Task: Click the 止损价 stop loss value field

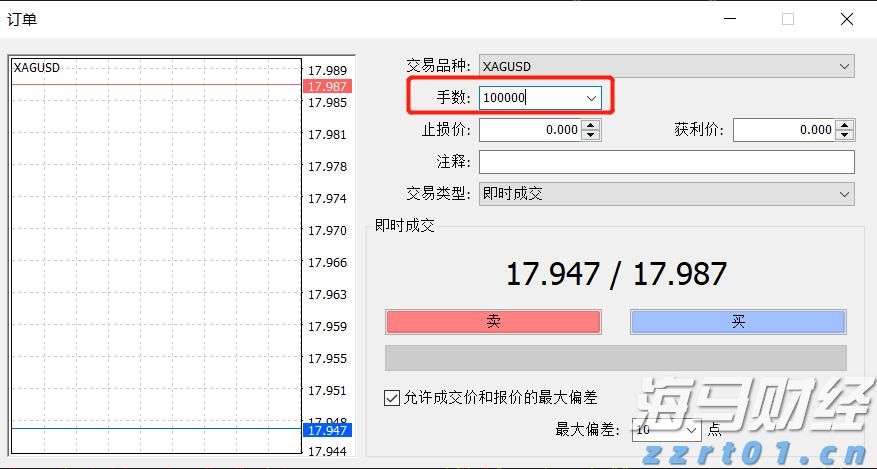Action: click(530, 130)
